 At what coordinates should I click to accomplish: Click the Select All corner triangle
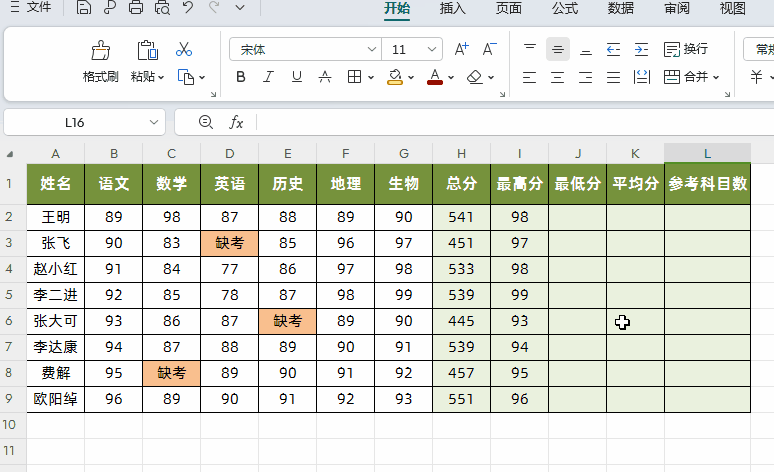pos(10,154)
